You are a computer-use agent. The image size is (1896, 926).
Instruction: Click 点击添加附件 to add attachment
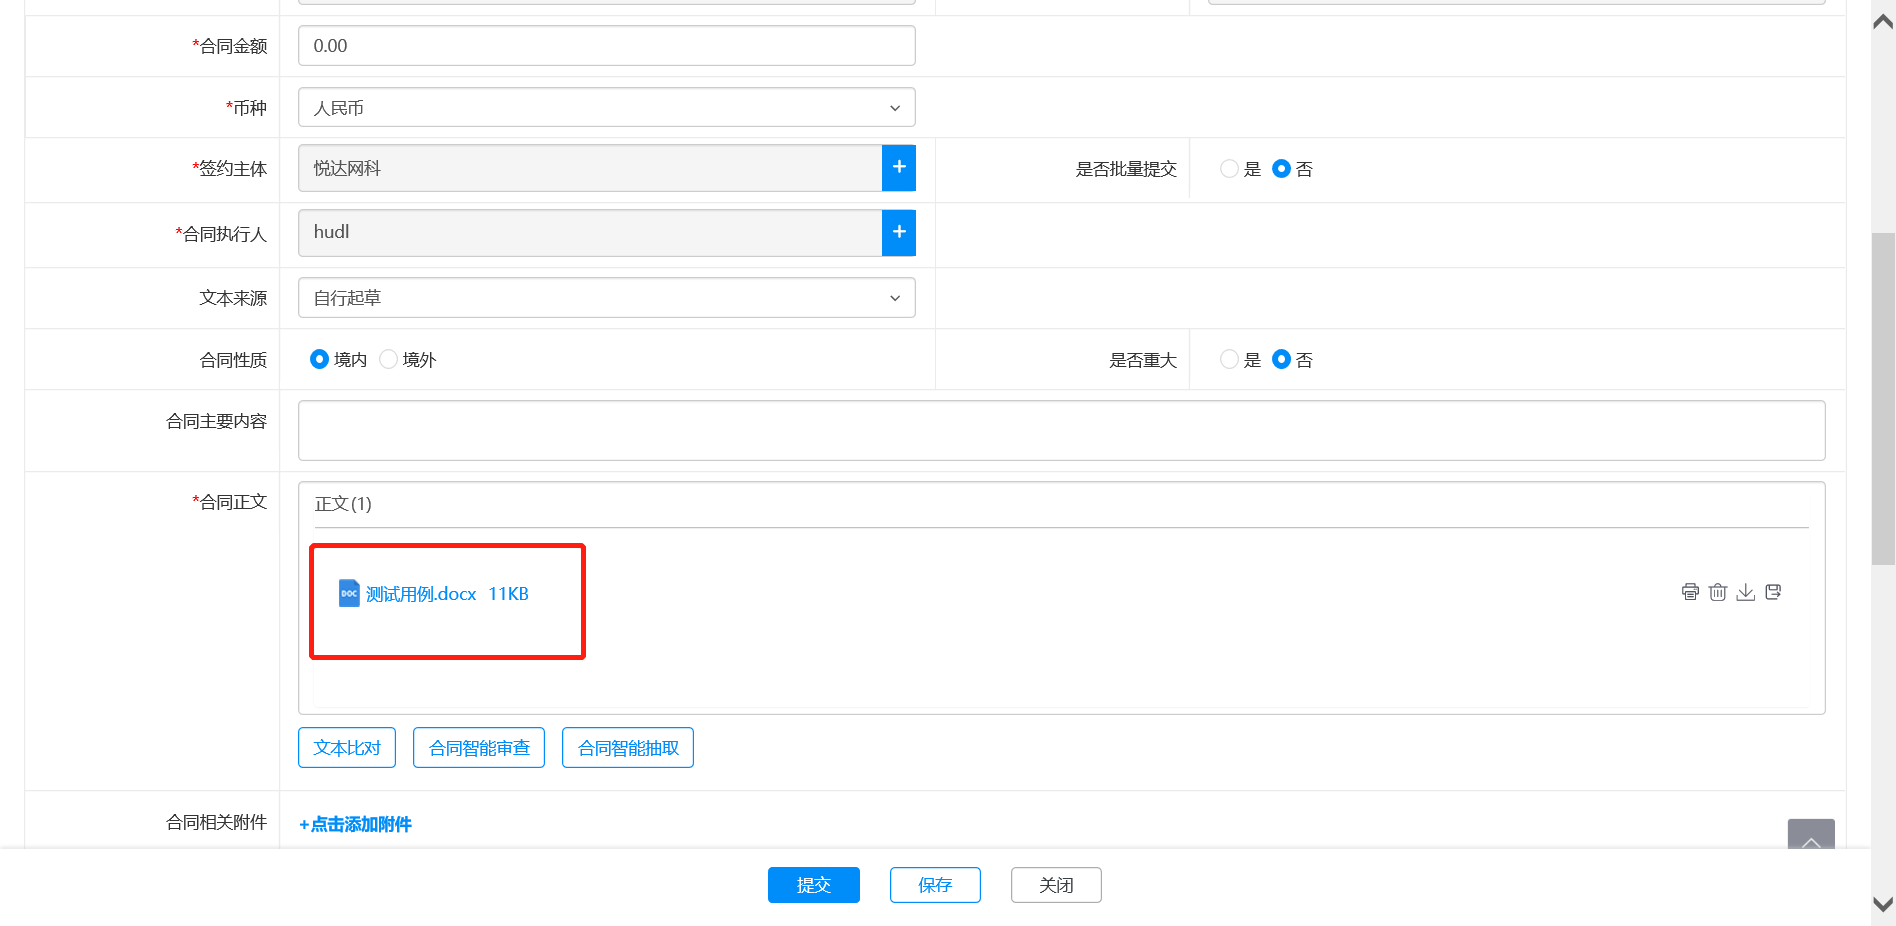(x=356, y=824)
